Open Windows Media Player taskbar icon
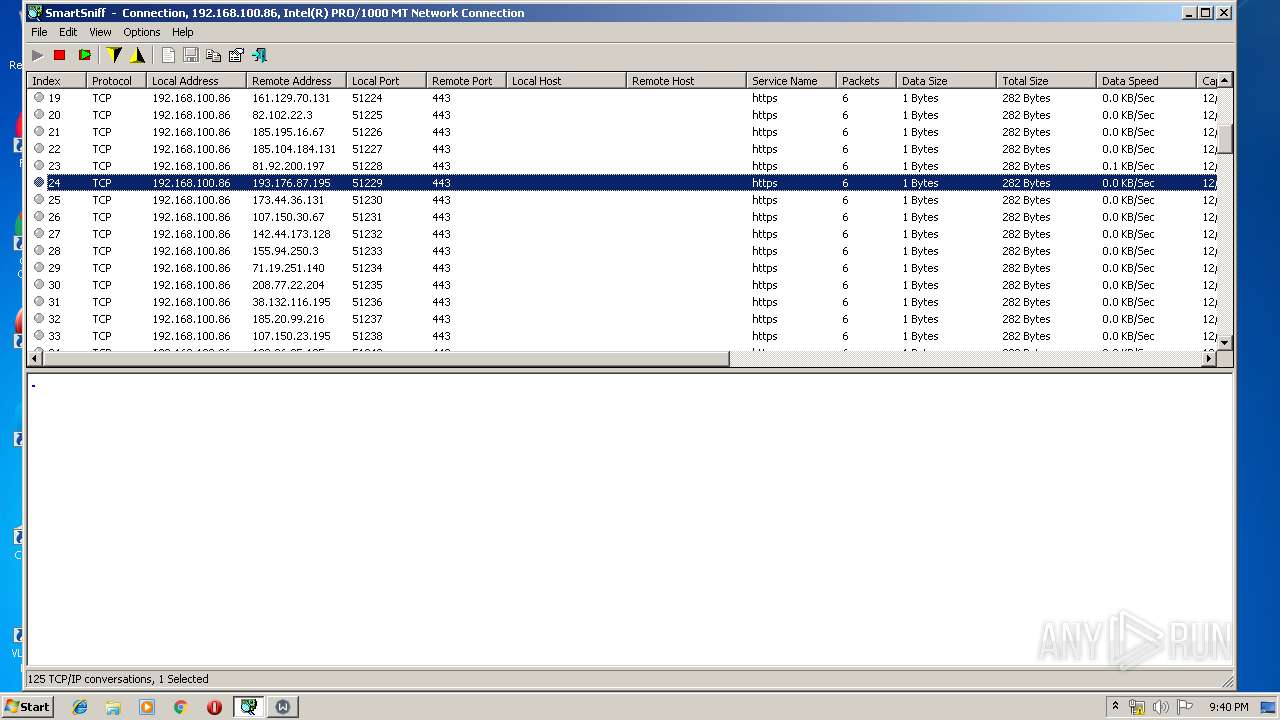Screen dimensions: 1280x720 coord(147,707)
